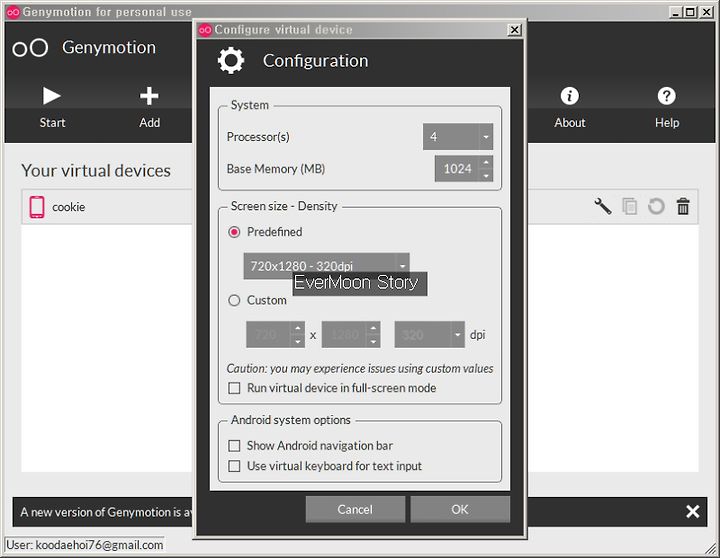720x558 pixels.
Task: Decrease Base Memory with down arrow
Action: pyautogui.click(x=486, y=175)
